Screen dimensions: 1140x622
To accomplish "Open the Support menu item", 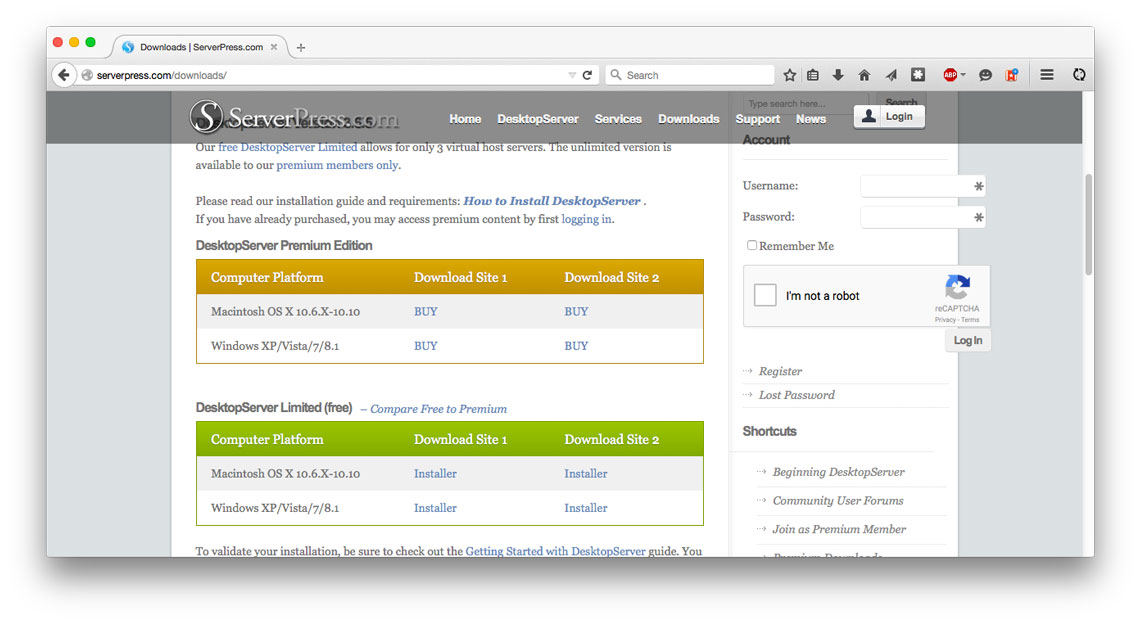I will (x=758, y=118).
